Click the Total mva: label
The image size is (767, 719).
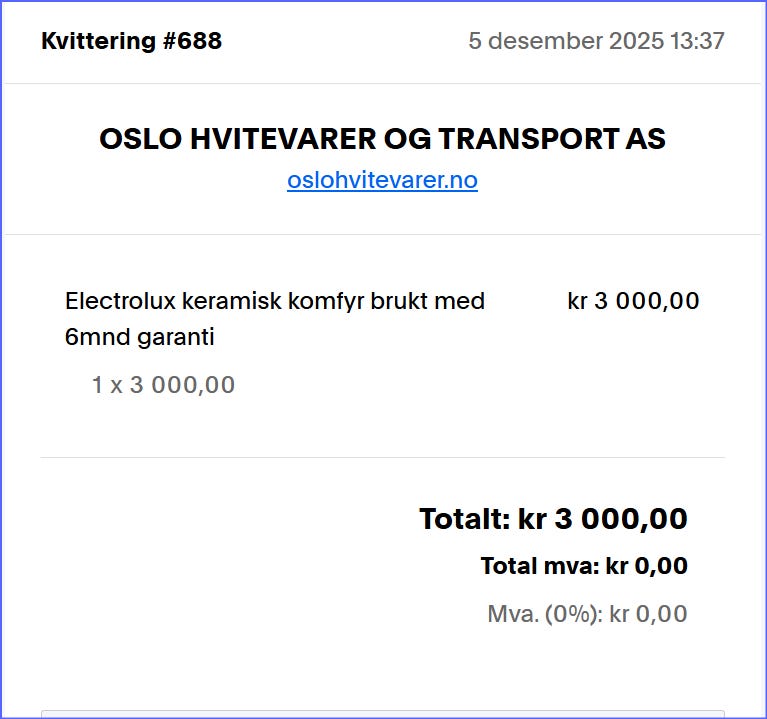click(539, 566)
